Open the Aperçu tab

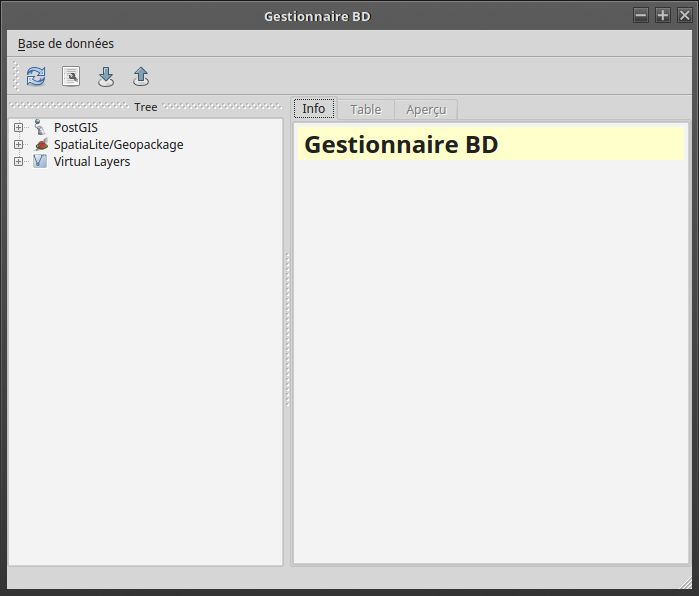[x=426, y=110]
